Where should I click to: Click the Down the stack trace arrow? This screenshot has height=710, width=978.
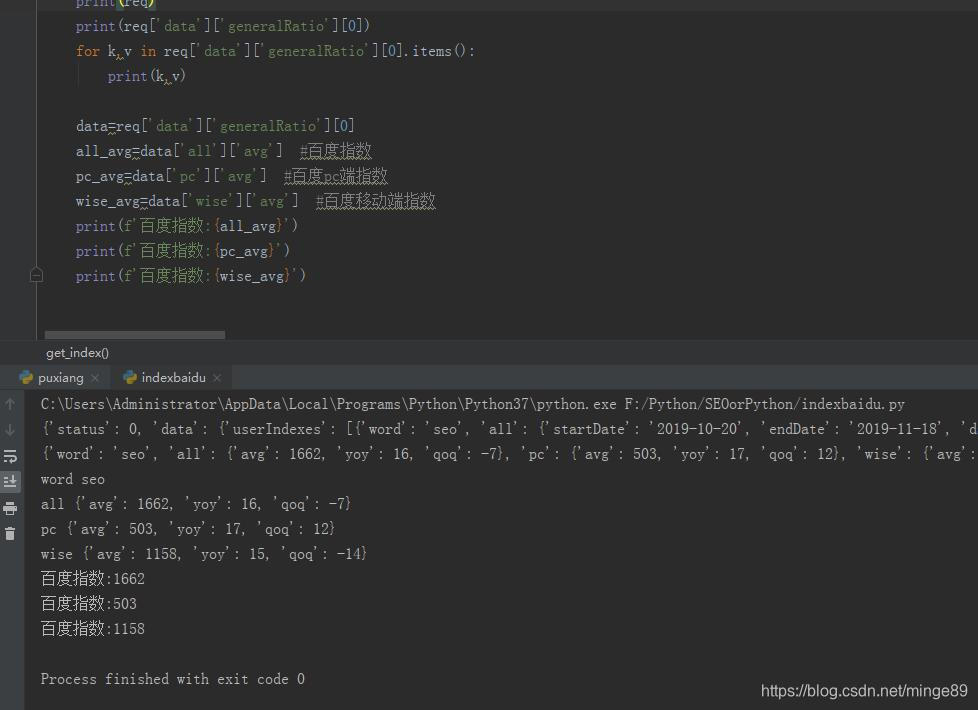pyautogui.click(x=11, y=430)
